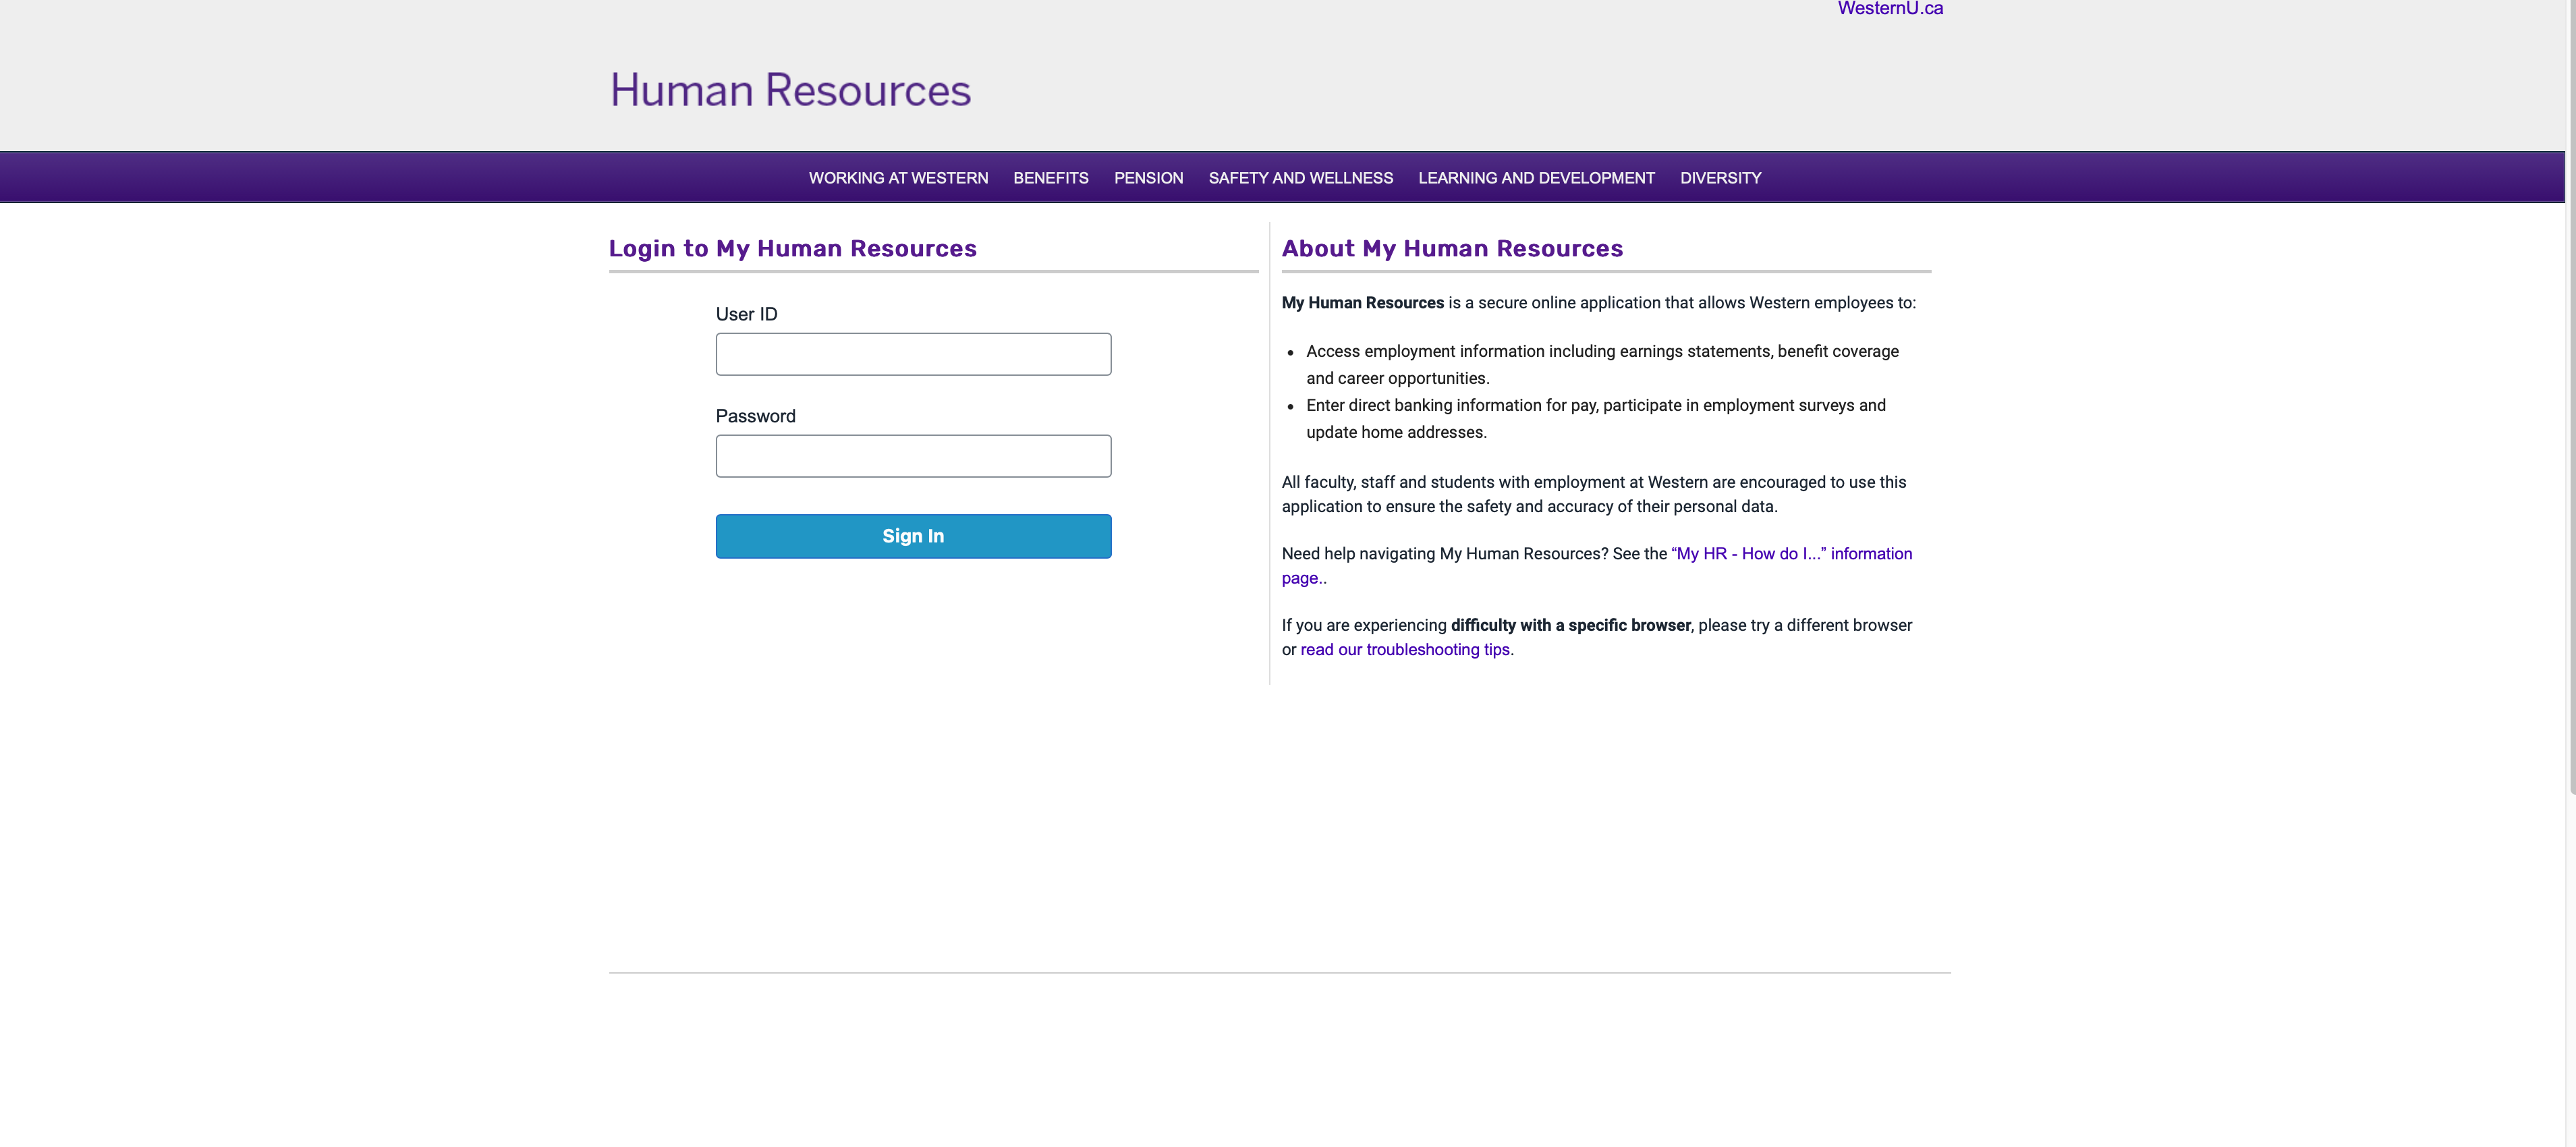Click the User ID label

(746, 314)
